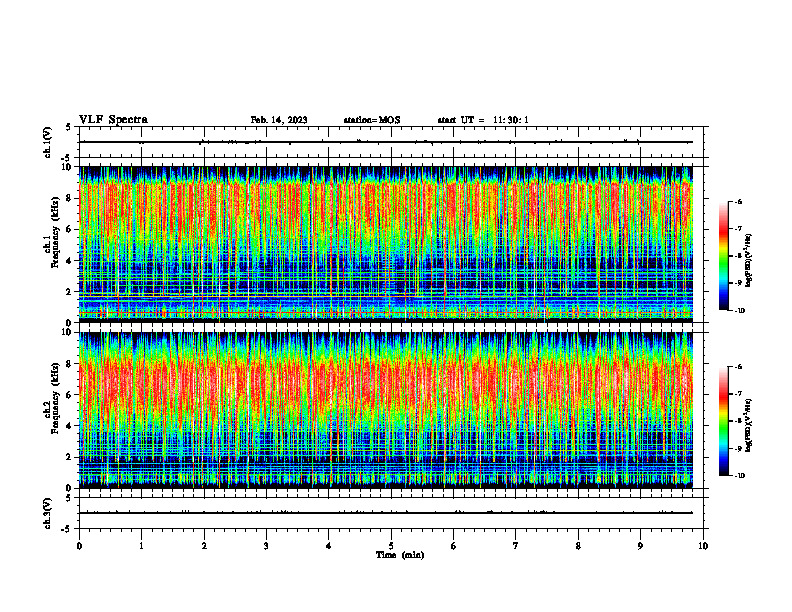Viewport: 792px width, 612px height.
Task: Click time axis tick label "9"
Action: 640,546
